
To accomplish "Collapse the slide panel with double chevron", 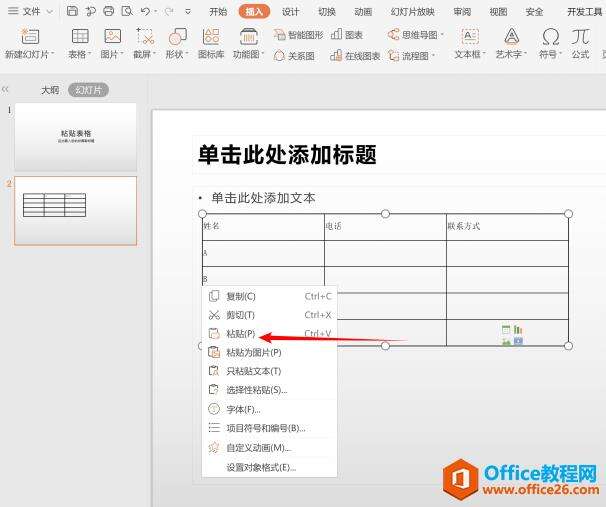I will tap(5, 90).
